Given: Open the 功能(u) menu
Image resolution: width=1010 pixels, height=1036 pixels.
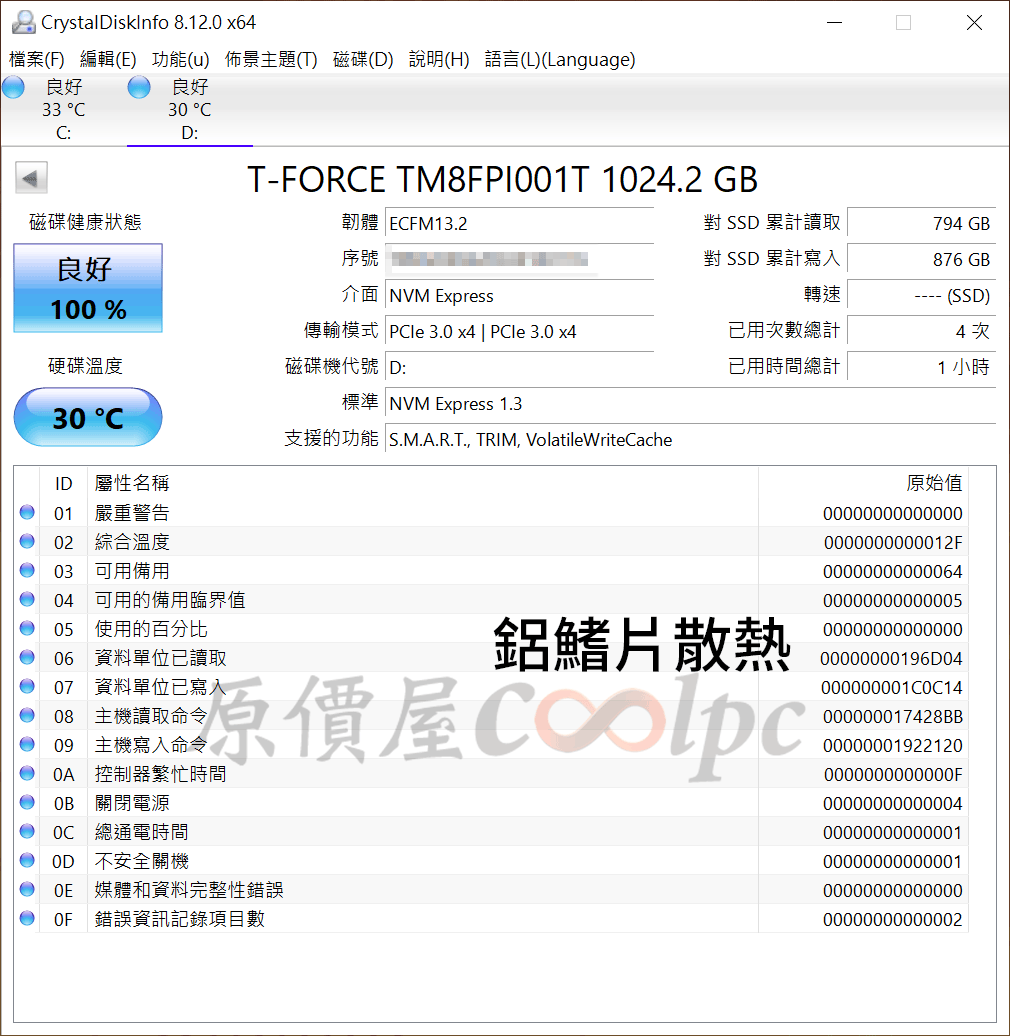Looking at the screenshot, I should click(181, 59).
